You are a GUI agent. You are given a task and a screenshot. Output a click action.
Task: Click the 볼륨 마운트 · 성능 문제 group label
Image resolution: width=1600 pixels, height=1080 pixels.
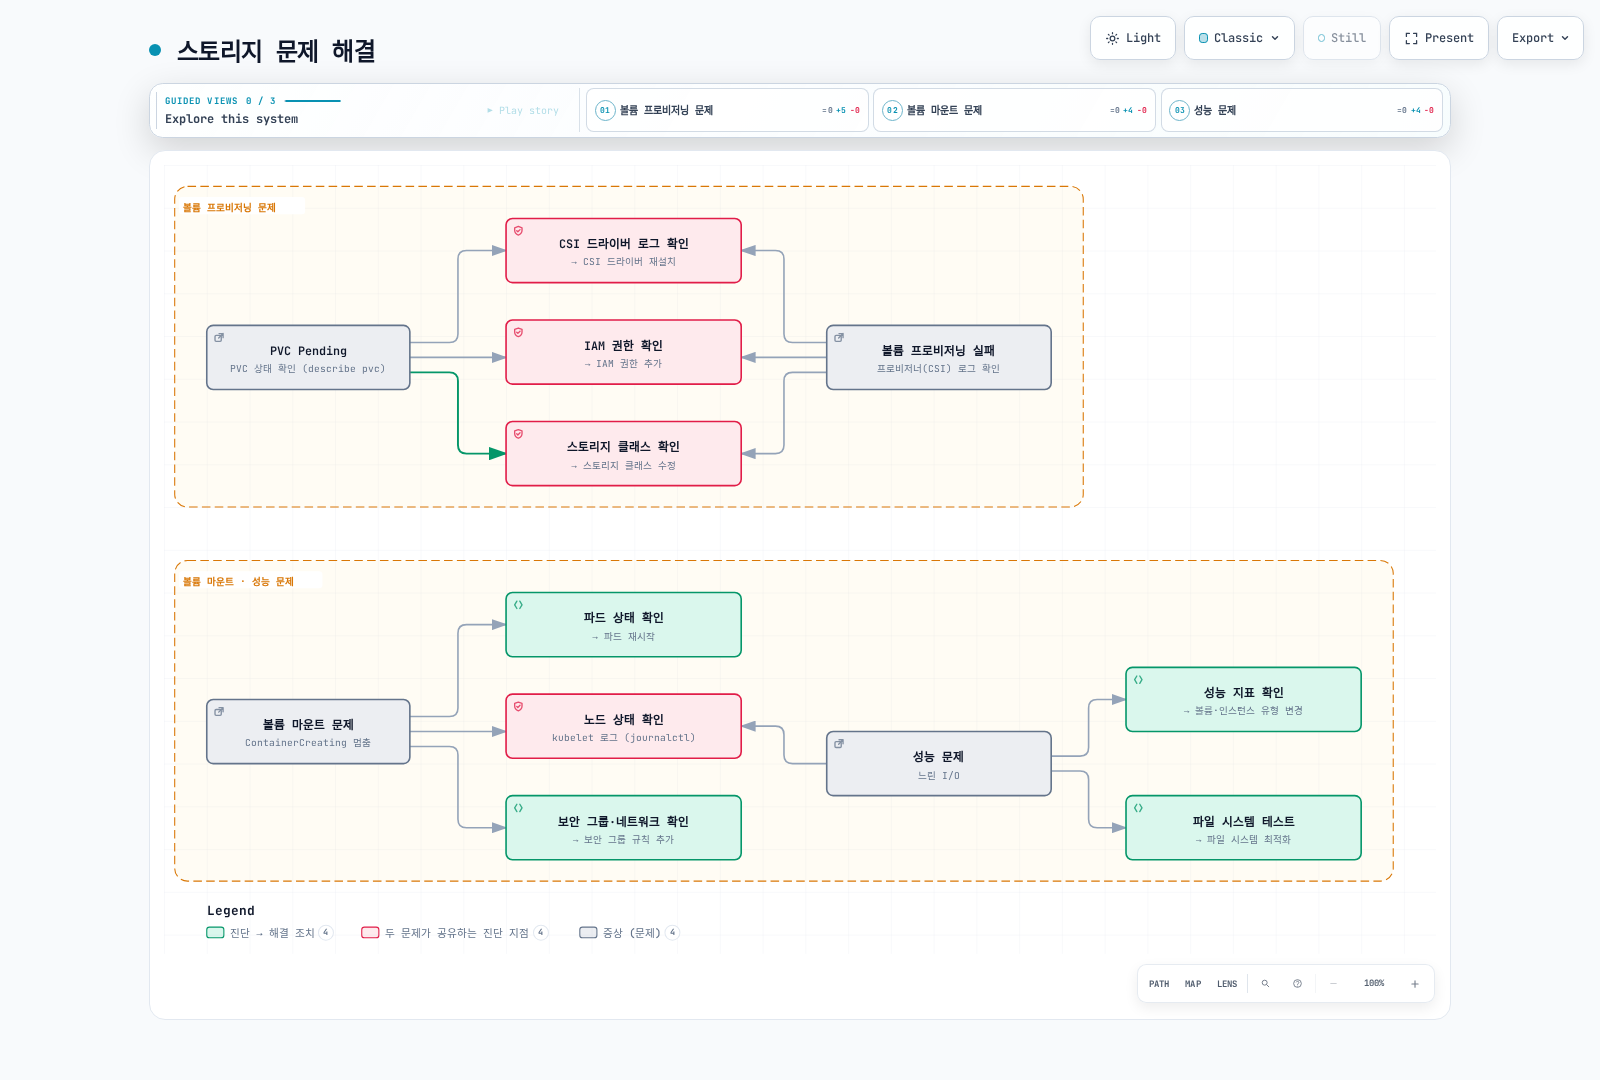pos(238,582)
